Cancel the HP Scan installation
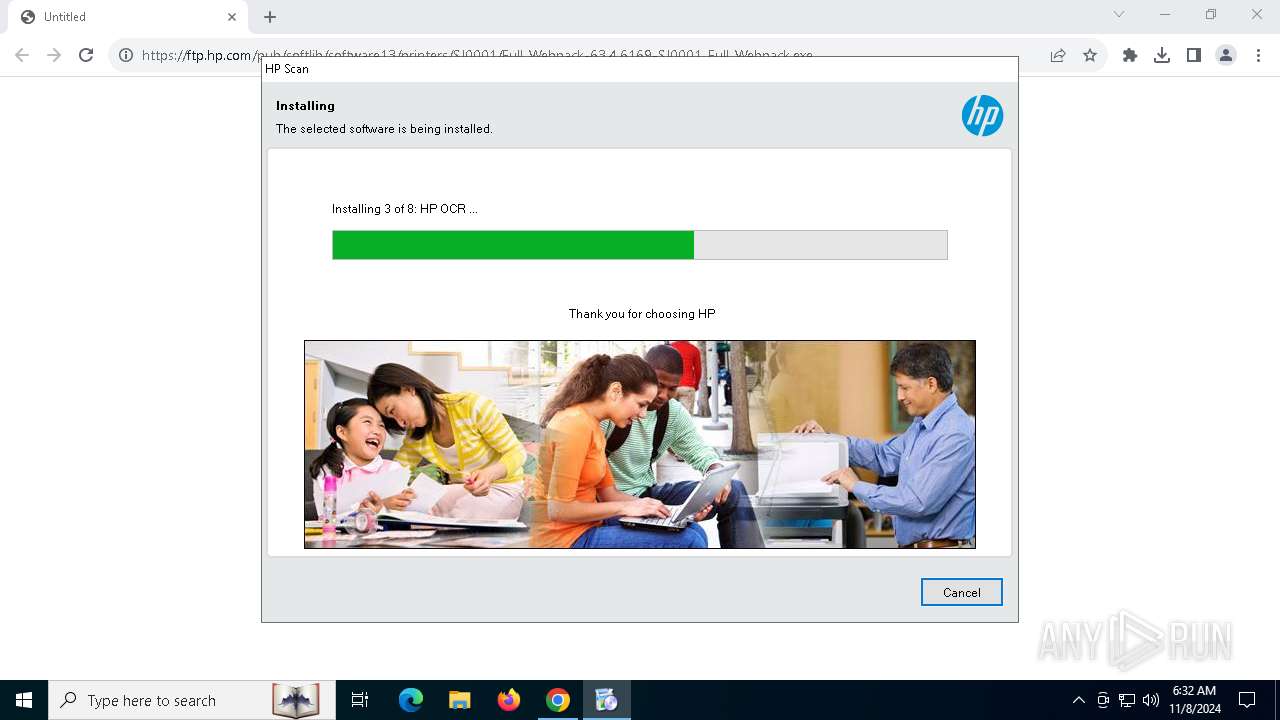Viewport: 1280px width, 720px height. click(x=961, y=592)
